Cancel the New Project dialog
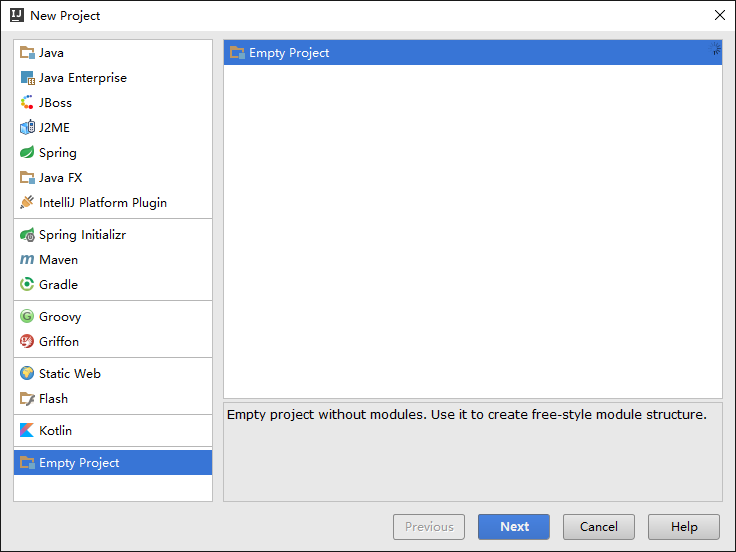The height and width of the screenshot is (552, 736). (599, 527)
